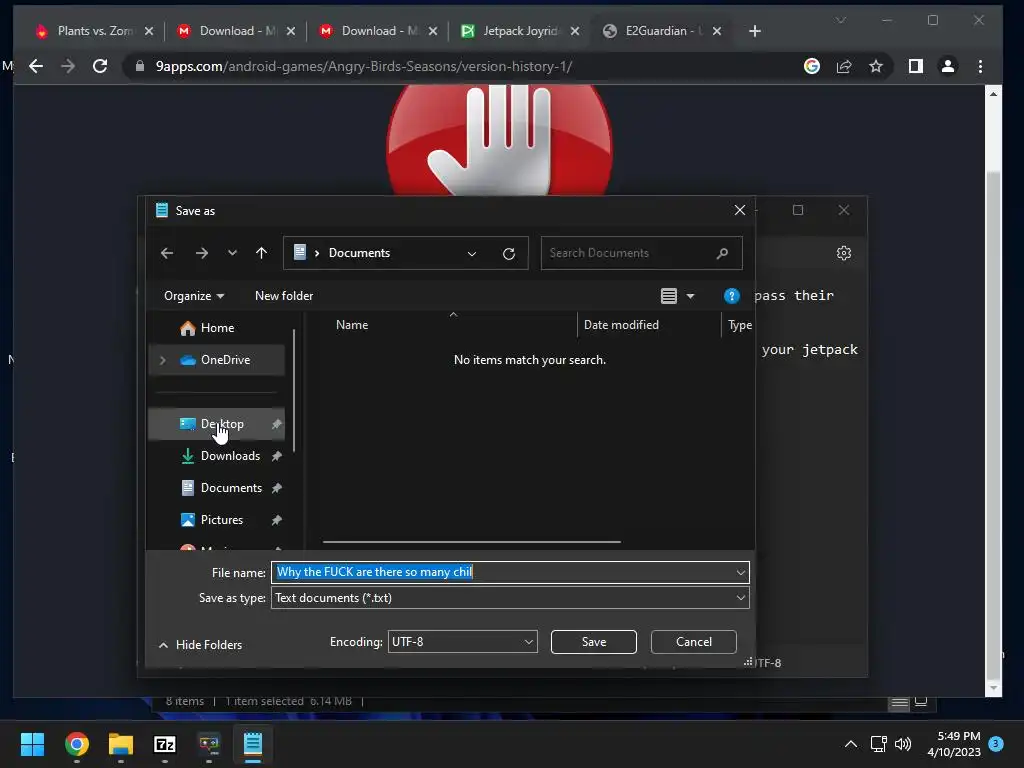Toggle Chrome side panel
The image size is (1024, 768).
pyautogui.click(x=916, y=66)
